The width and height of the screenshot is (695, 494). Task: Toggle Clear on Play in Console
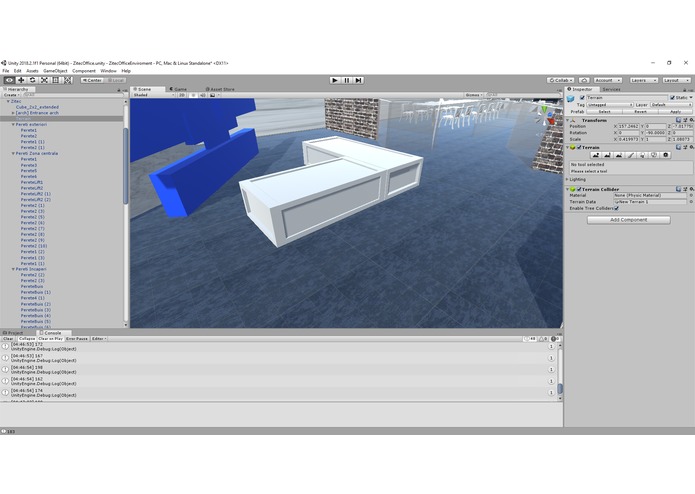coord(51,338)
